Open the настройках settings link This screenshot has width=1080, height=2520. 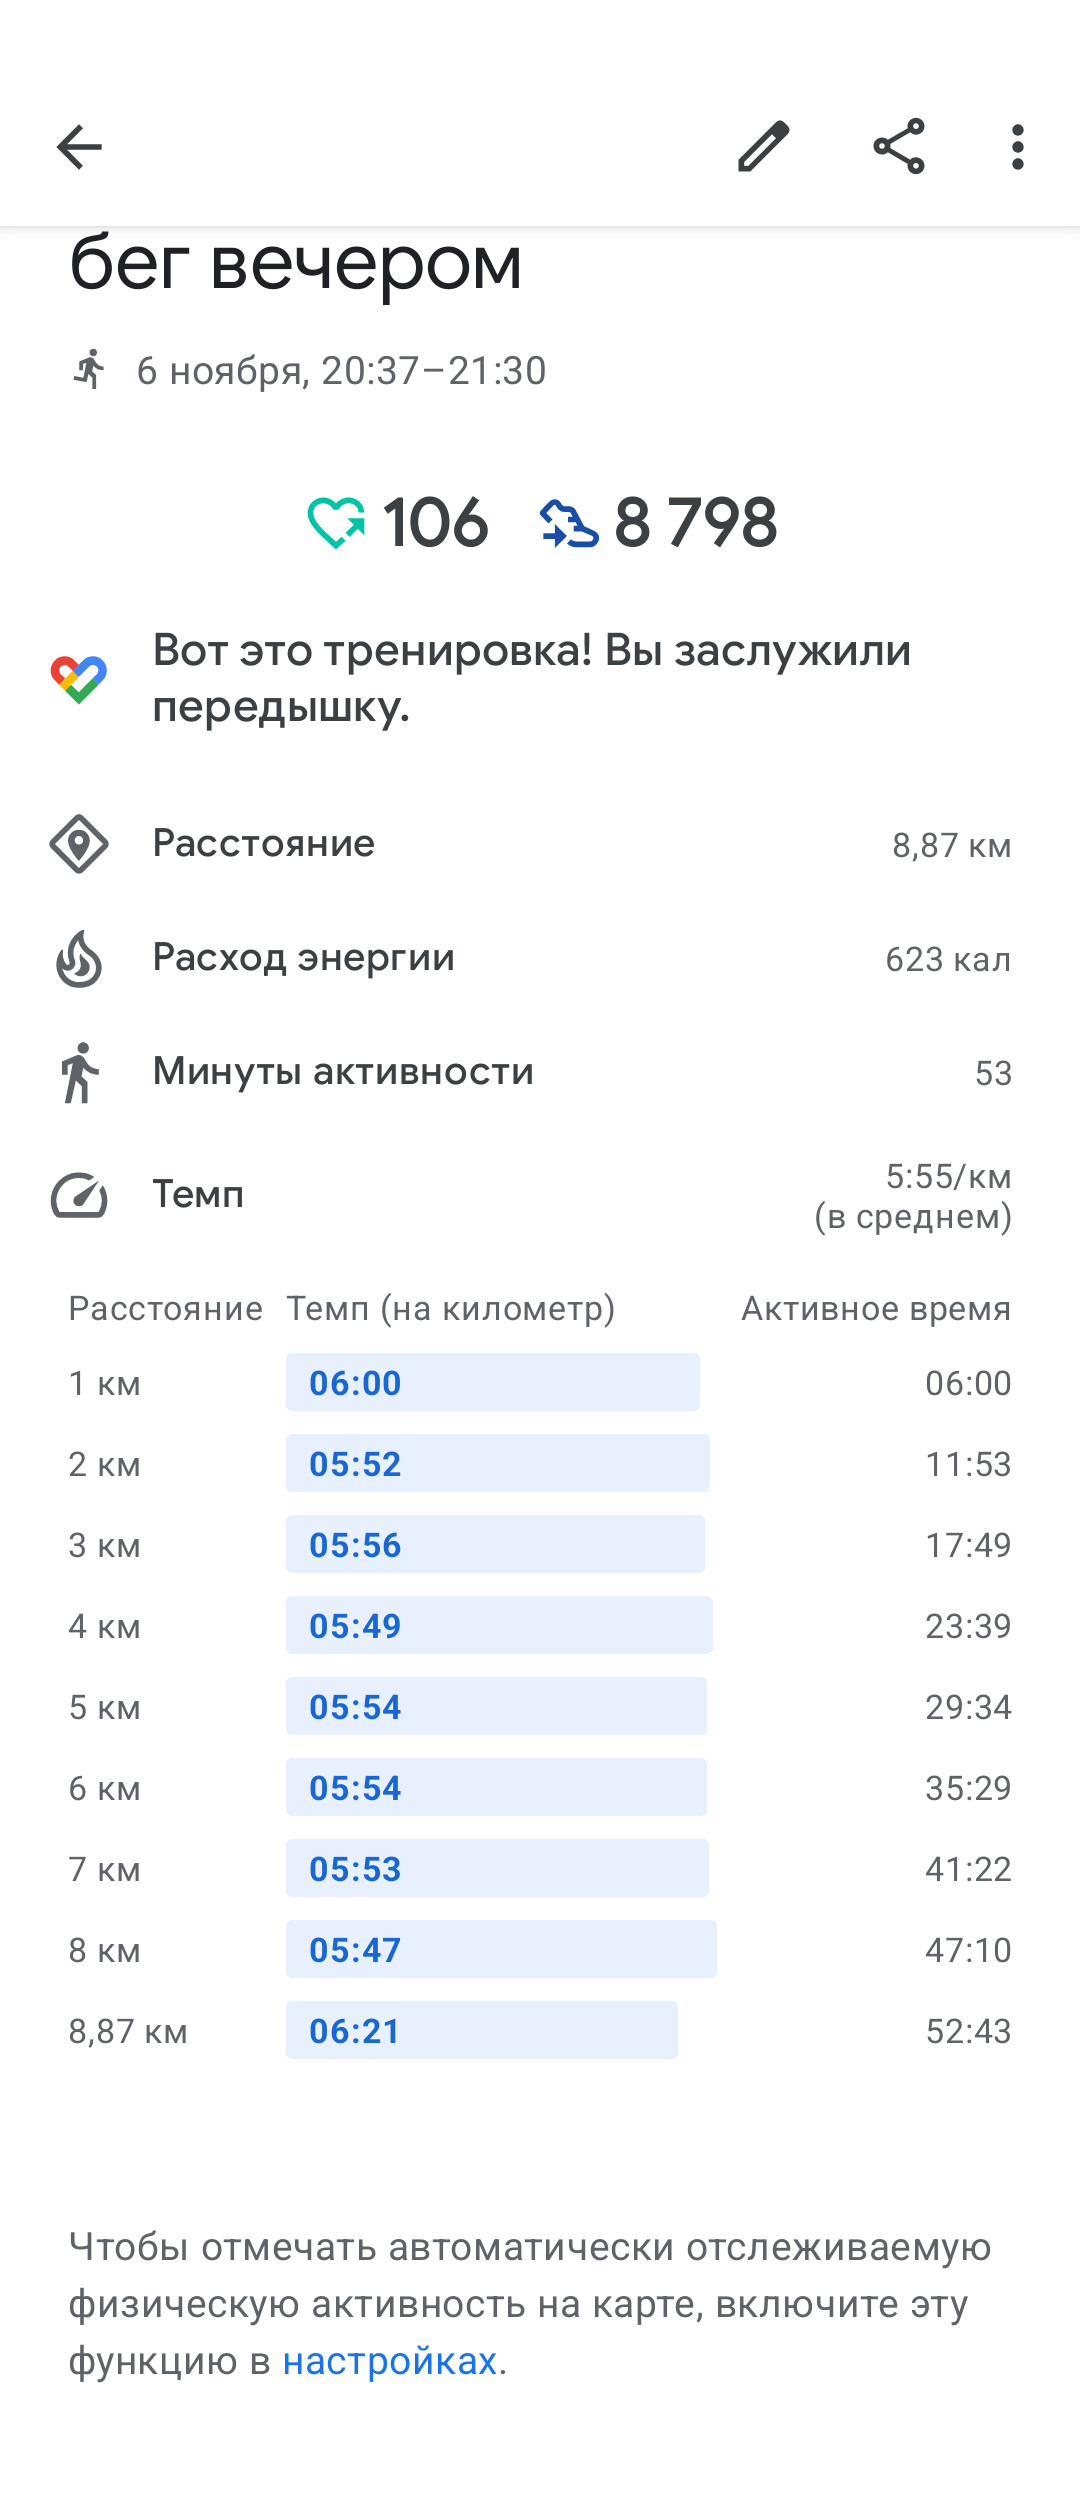coord(390,2361)
